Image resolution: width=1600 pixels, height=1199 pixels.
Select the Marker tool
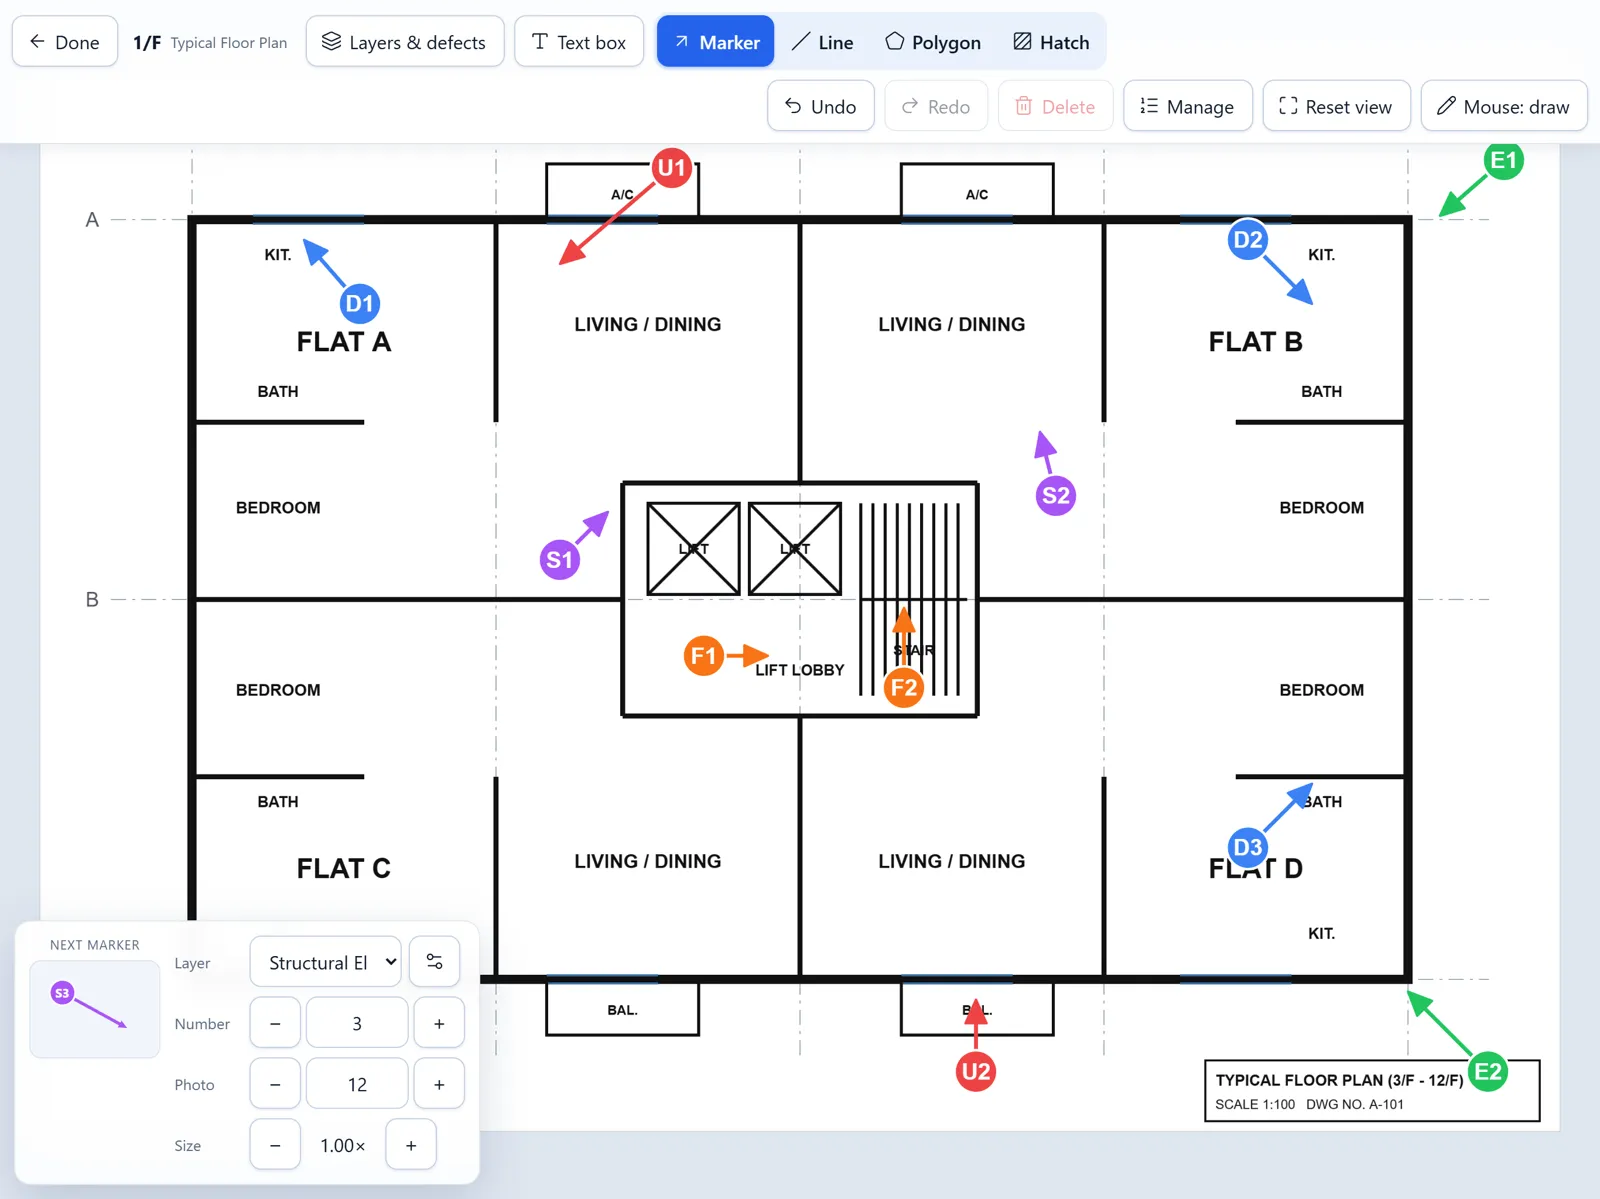[x=716, y=42]
